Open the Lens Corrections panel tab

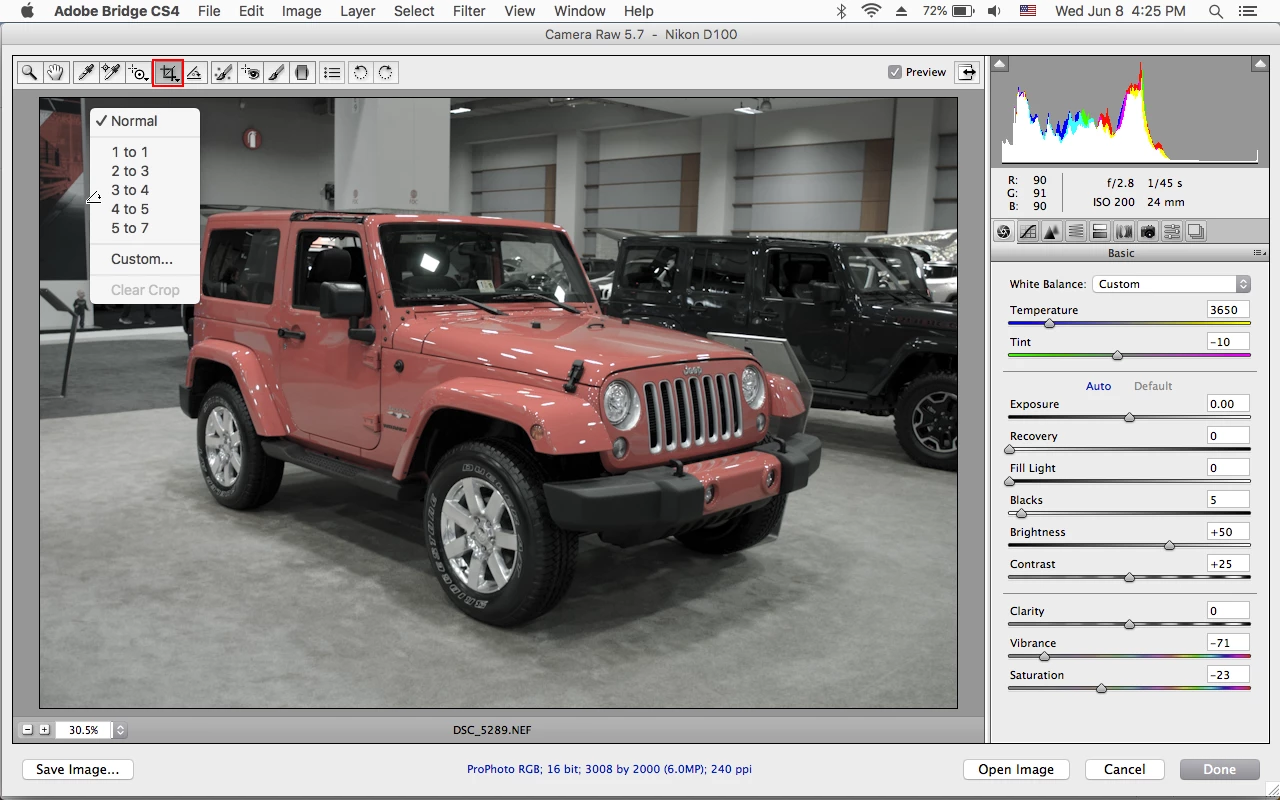pos(1124,232)
